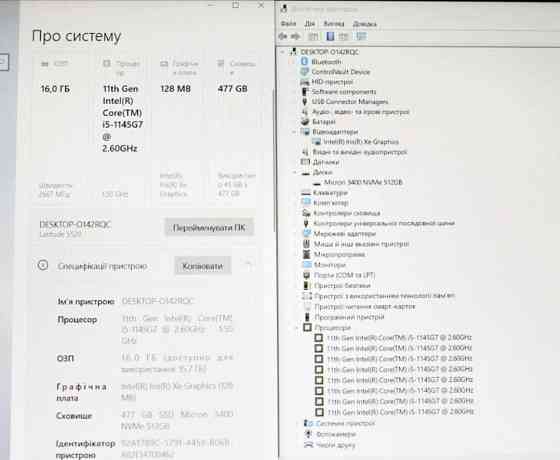560x460 pixels.
Task: Expand the Системні пристрої tree branch
Action: point(297,424)
